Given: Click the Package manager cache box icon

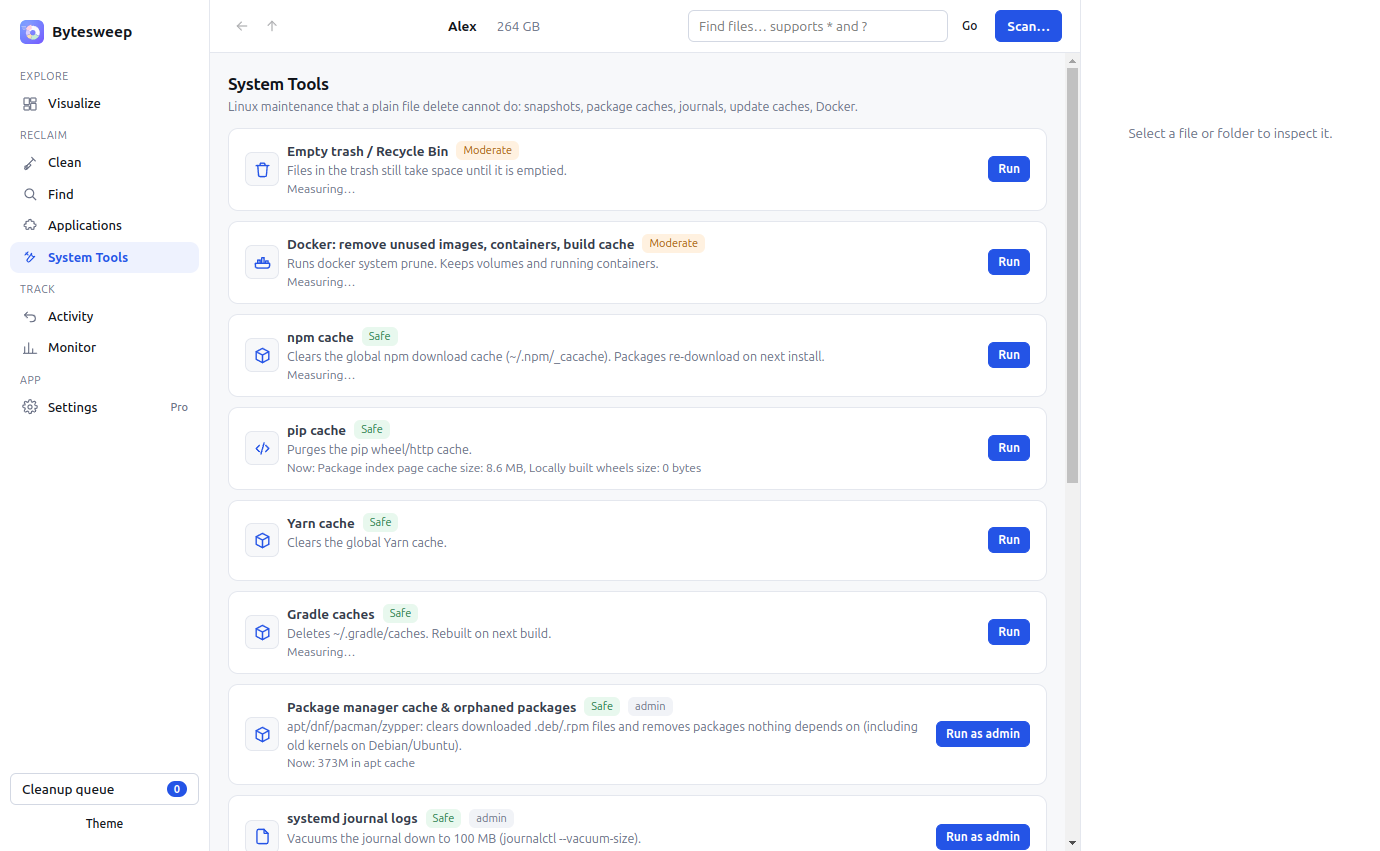Looking at the screenshot, I should coord(262,734).
